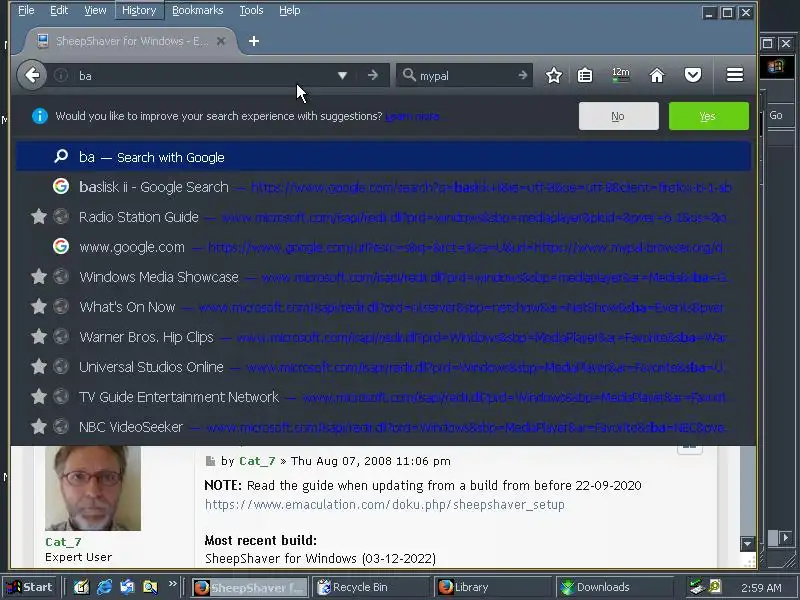
Task: Open the downloads indicator showing 12m
Action: click(620, 76)
